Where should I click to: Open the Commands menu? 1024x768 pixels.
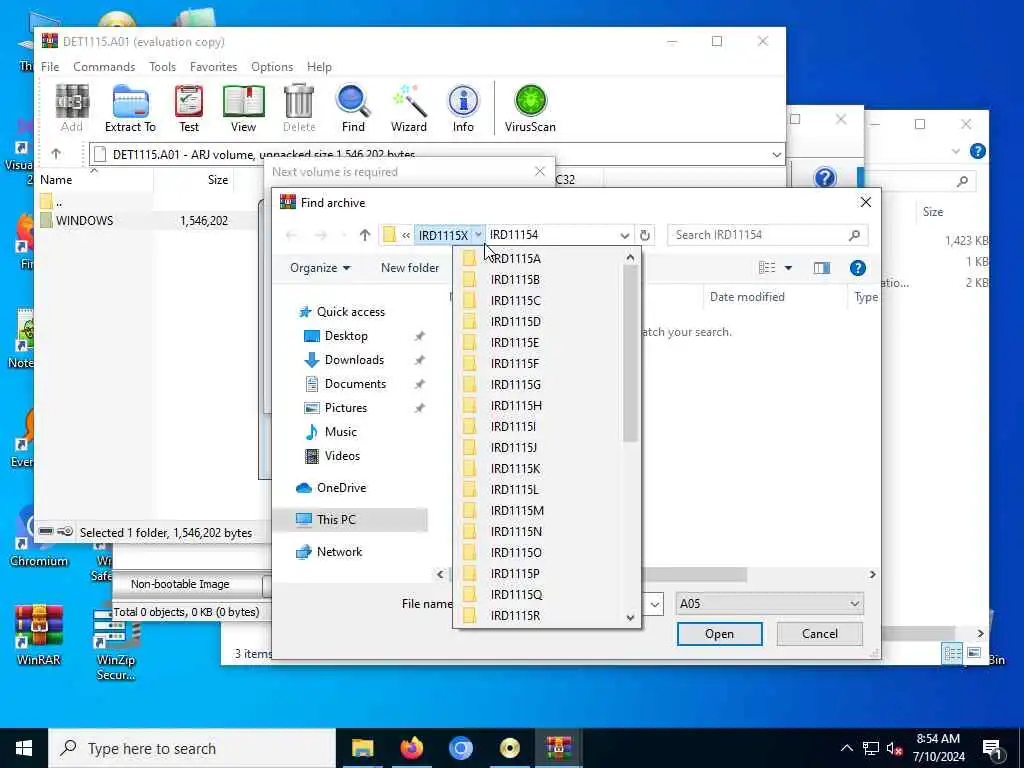click(104, 67)
